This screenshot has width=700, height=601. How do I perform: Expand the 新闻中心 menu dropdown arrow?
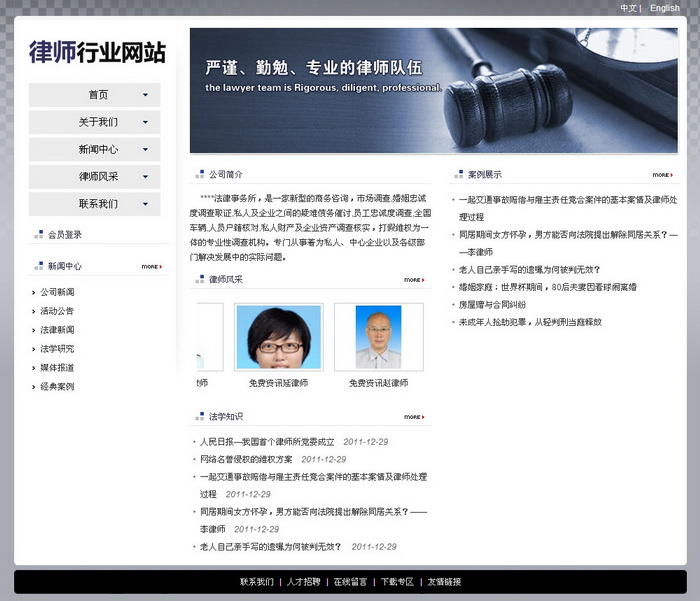[146, 149]
